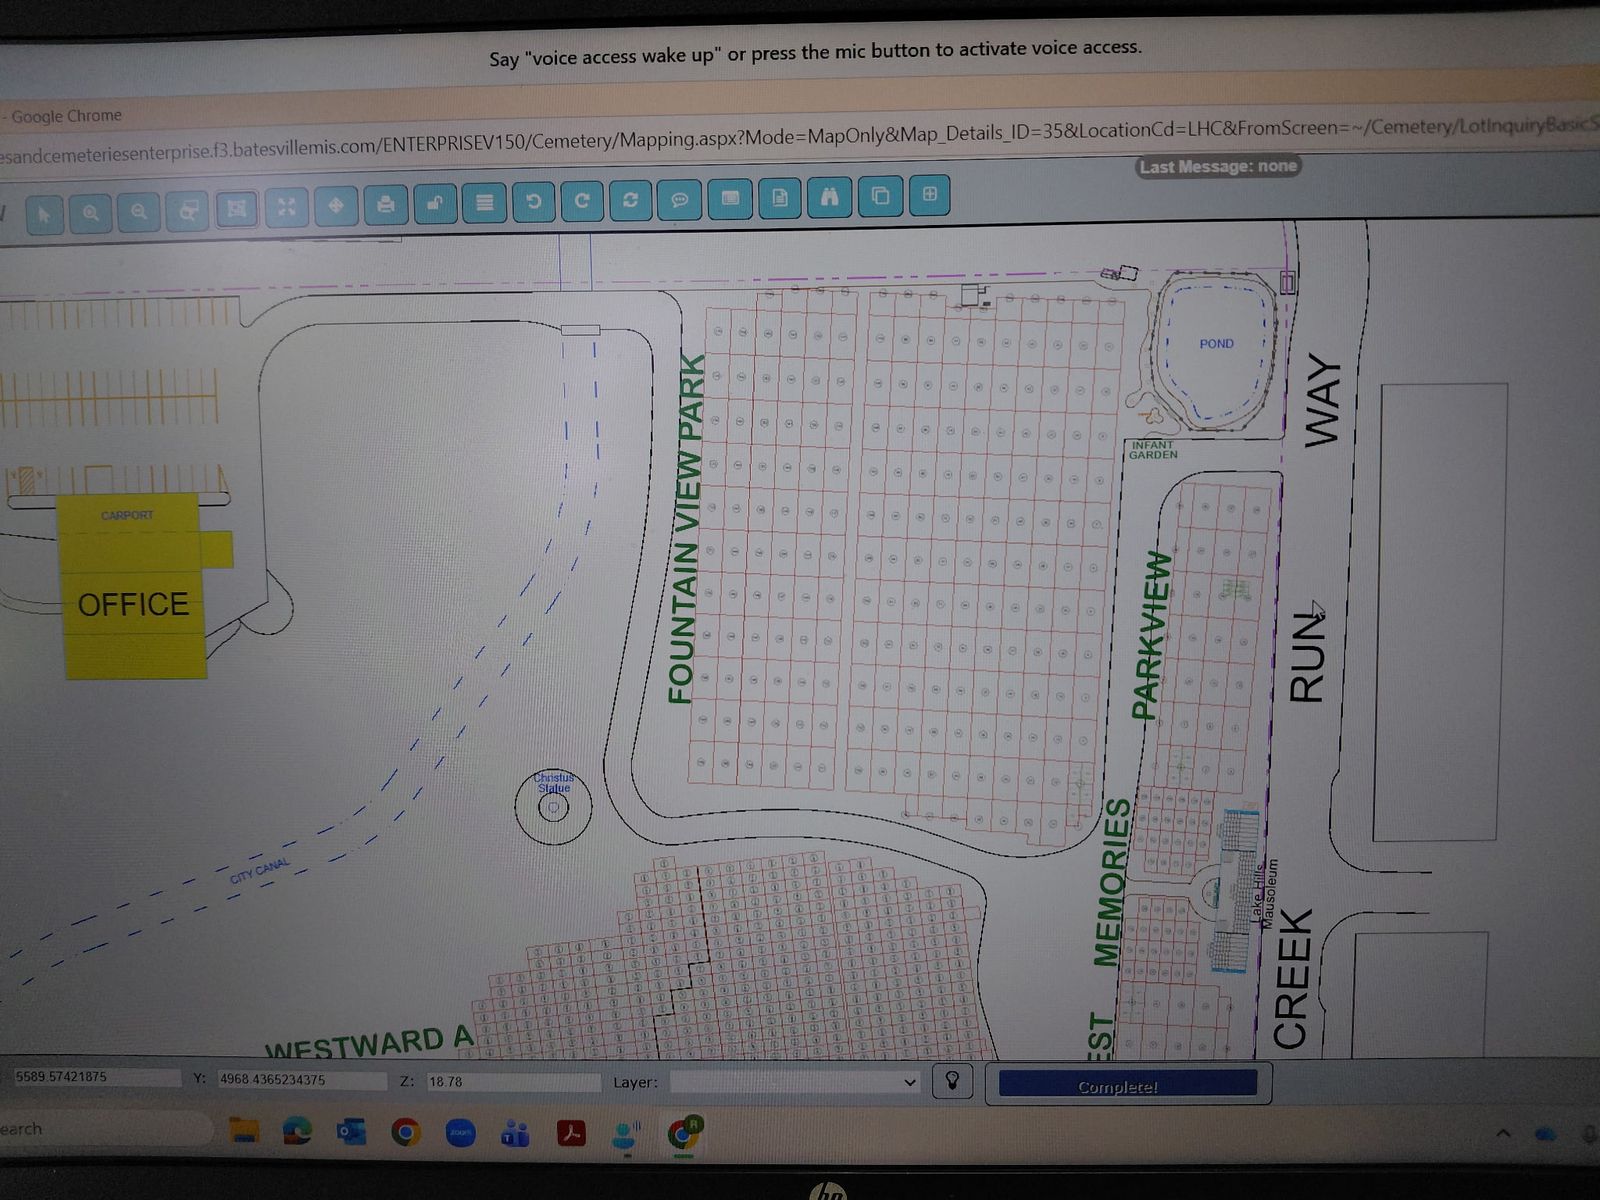Open the layers list icon

[484, 202]
